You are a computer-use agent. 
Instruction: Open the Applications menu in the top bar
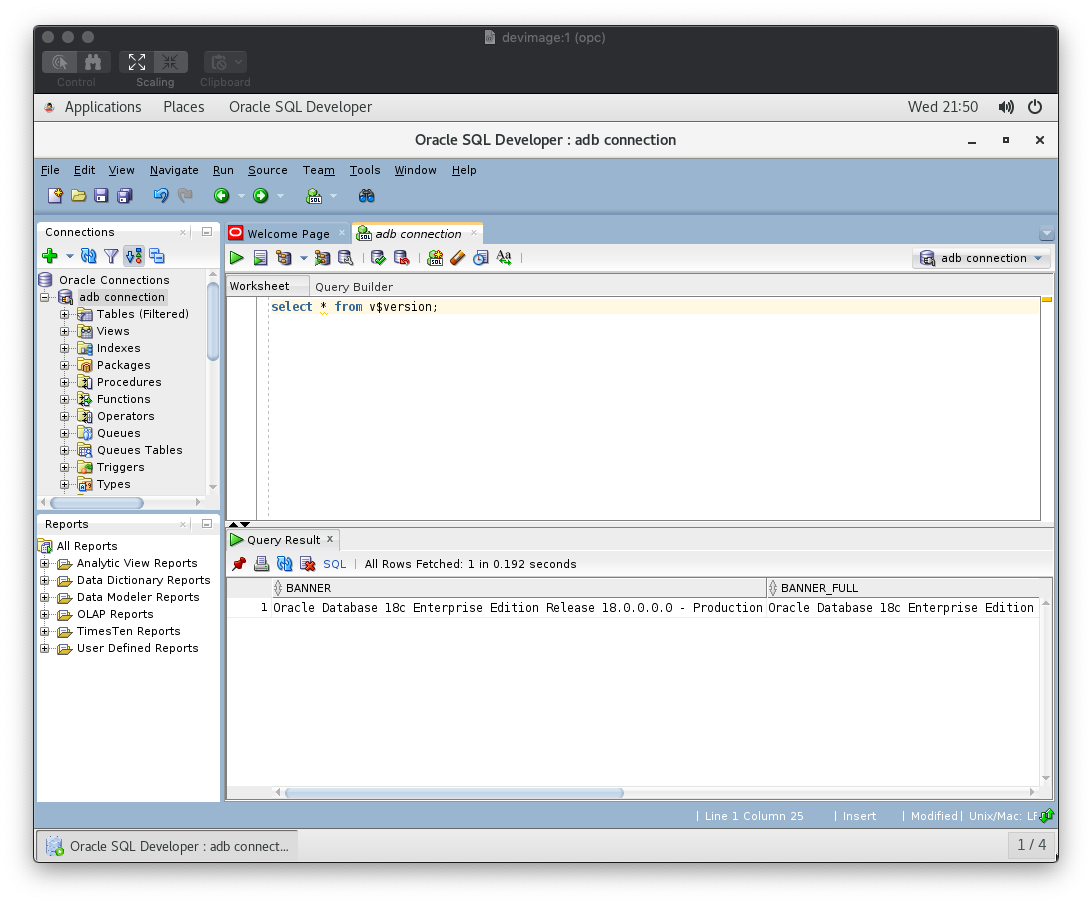(102, 107)
